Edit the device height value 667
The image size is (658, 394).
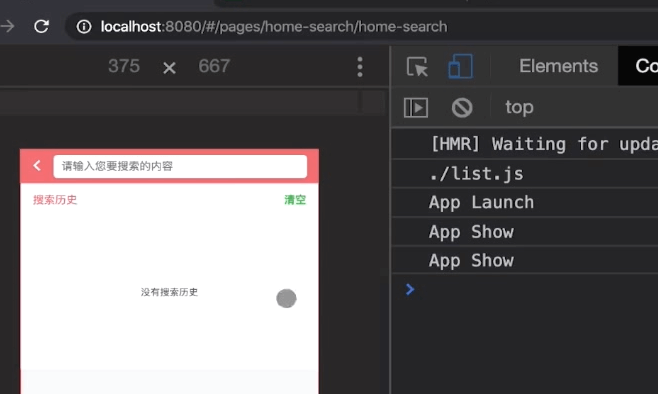coord(214,66)
